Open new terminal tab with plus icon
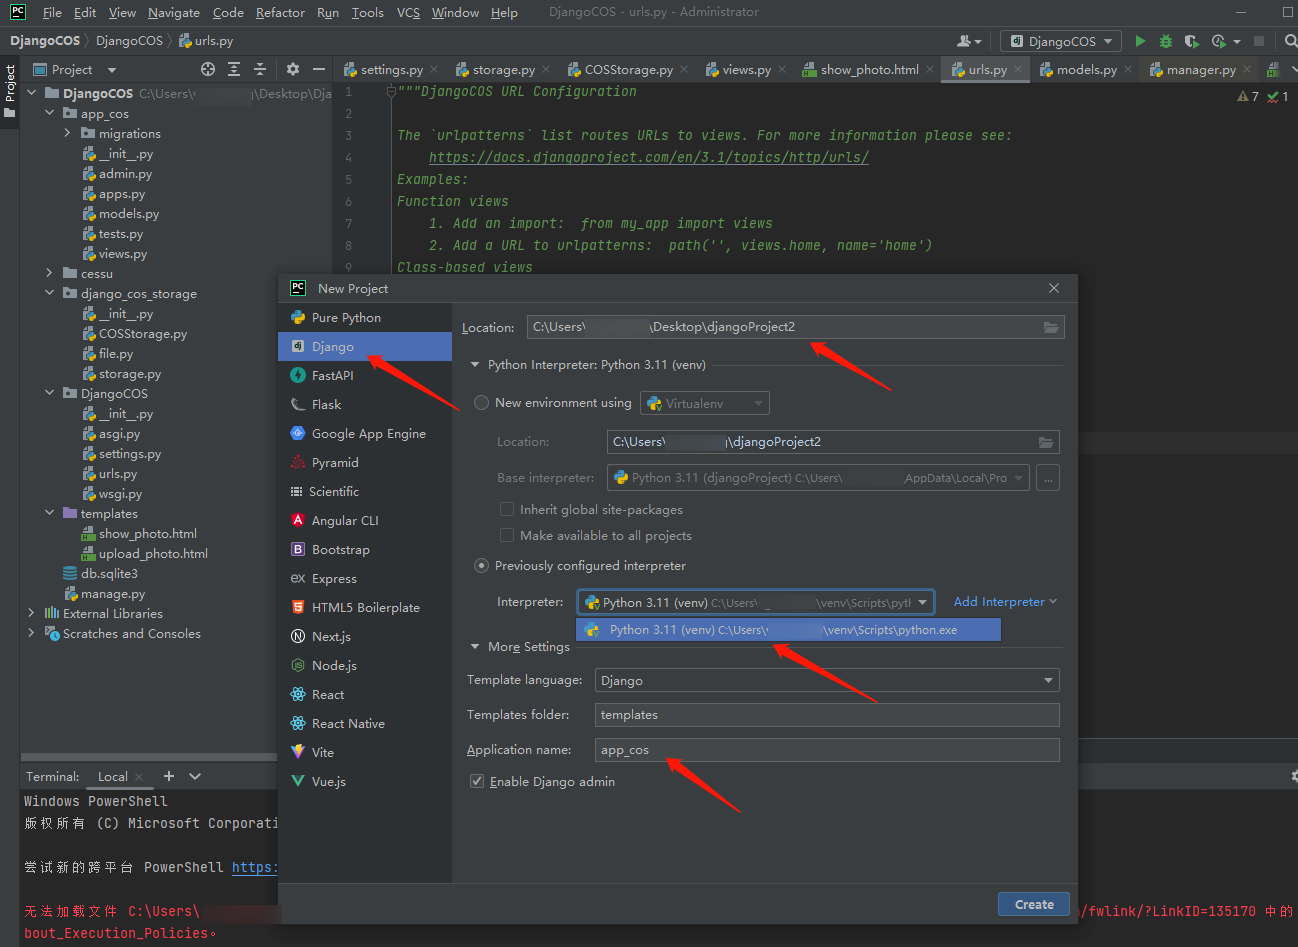The height and width of the screenshot is (947, 1298). (169, 776)
